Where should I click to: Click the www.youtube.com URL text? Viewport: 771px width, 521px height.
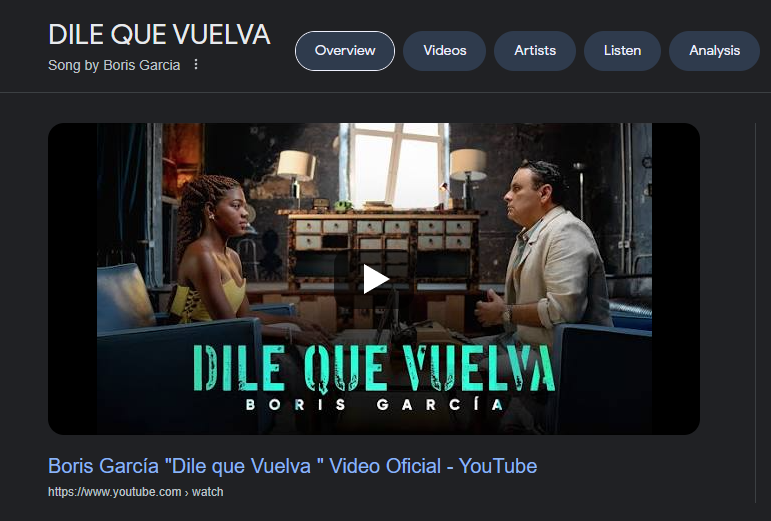[115, 492]
